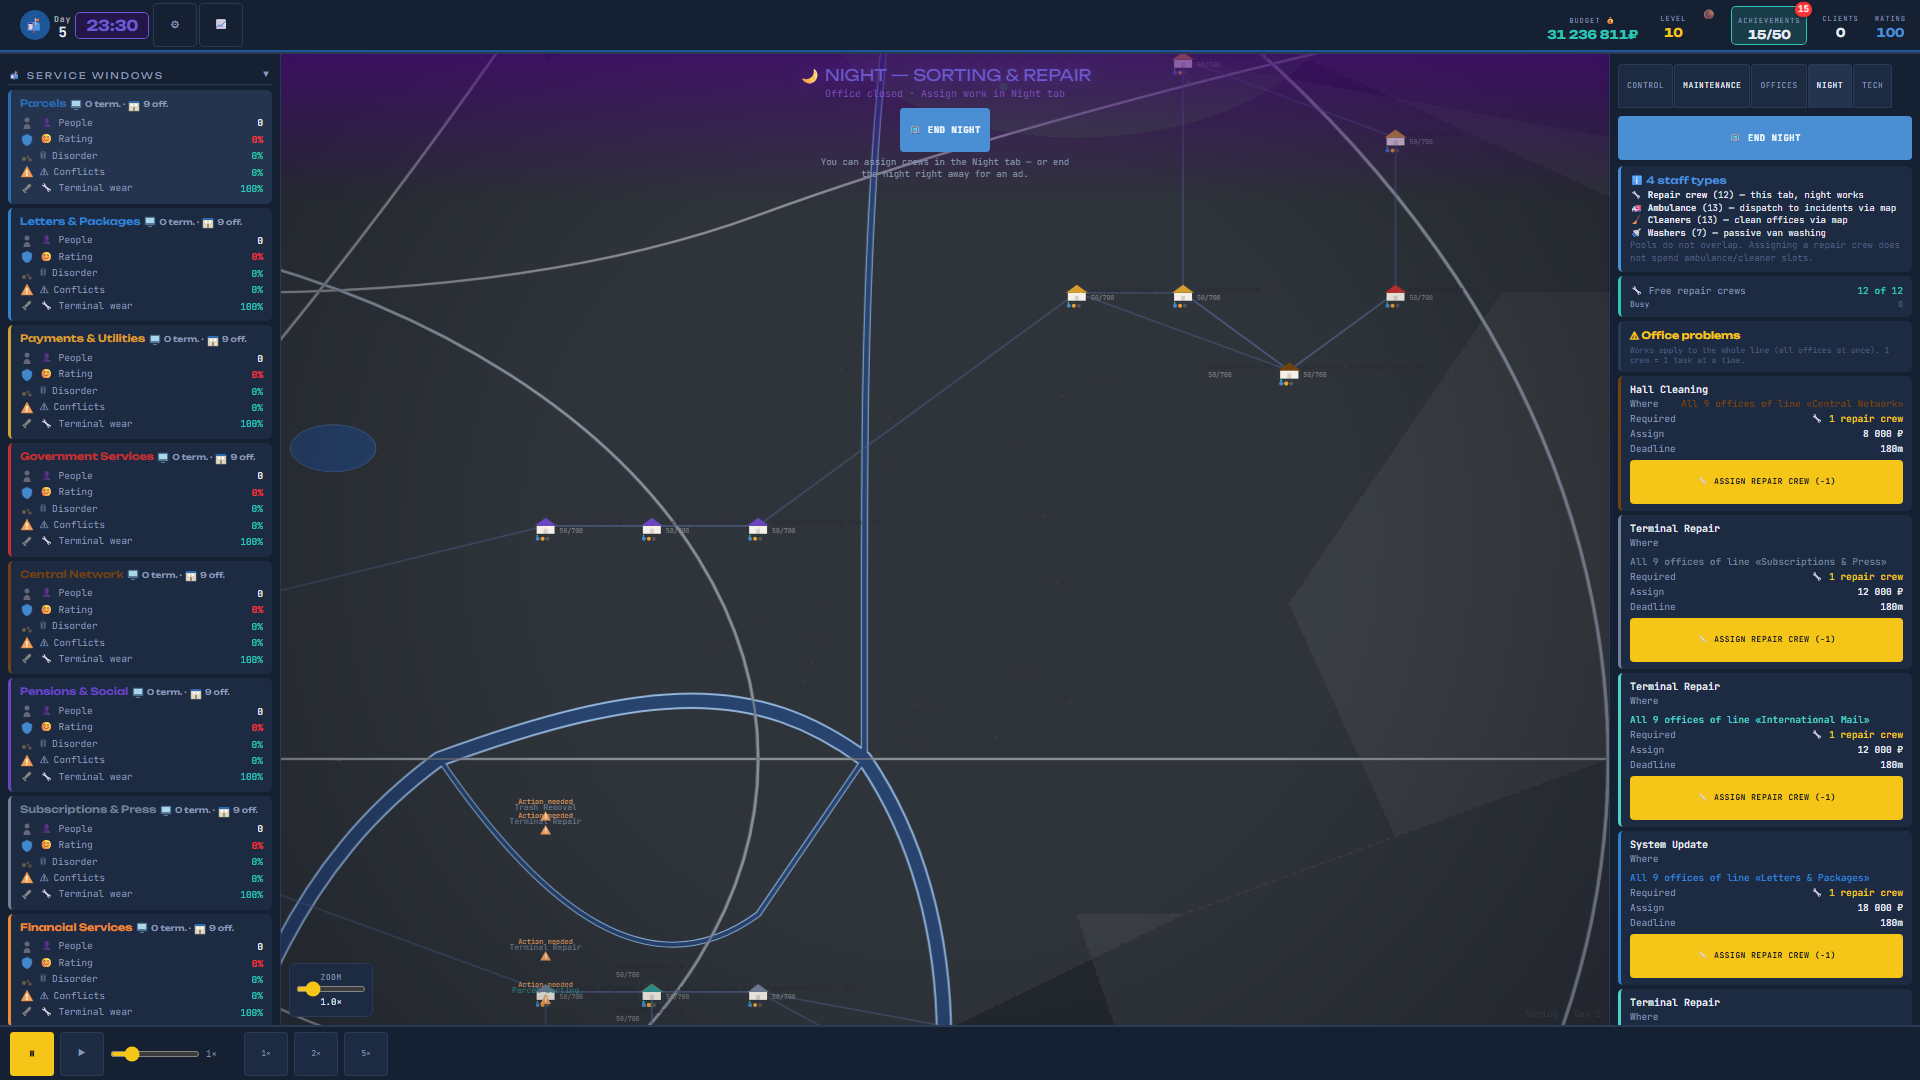The image size is (1920, 1080).
Task: Click the mailbox logo icon beside Day 5
Action: pos(35,25)
